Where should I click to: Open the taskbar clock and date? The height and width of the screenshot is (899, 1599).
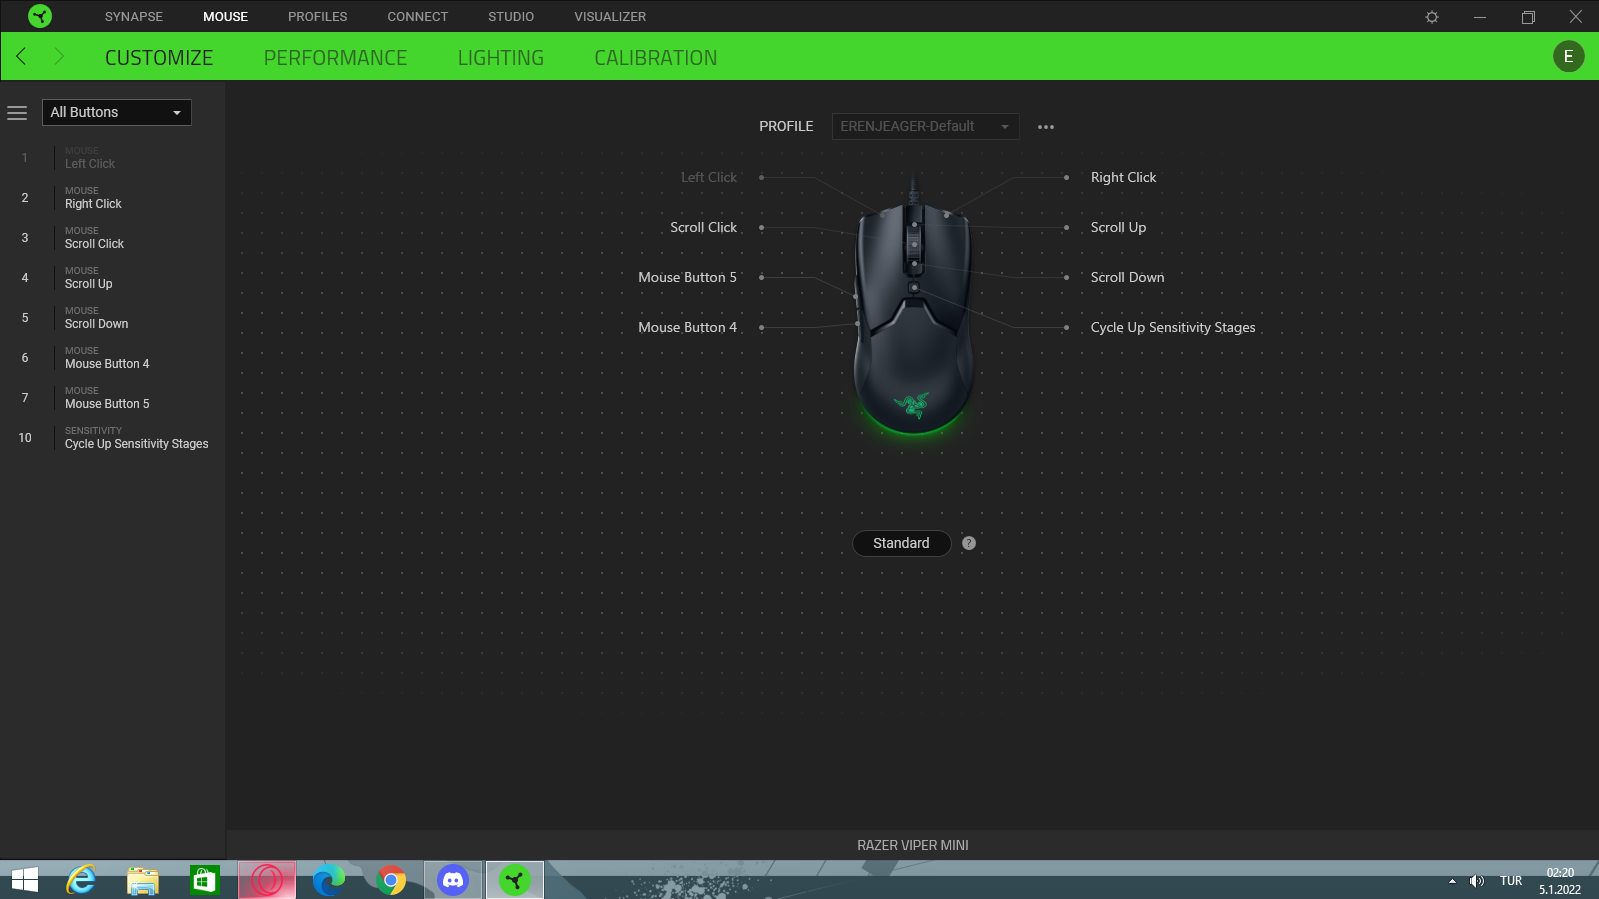[x=1560, y=881]
